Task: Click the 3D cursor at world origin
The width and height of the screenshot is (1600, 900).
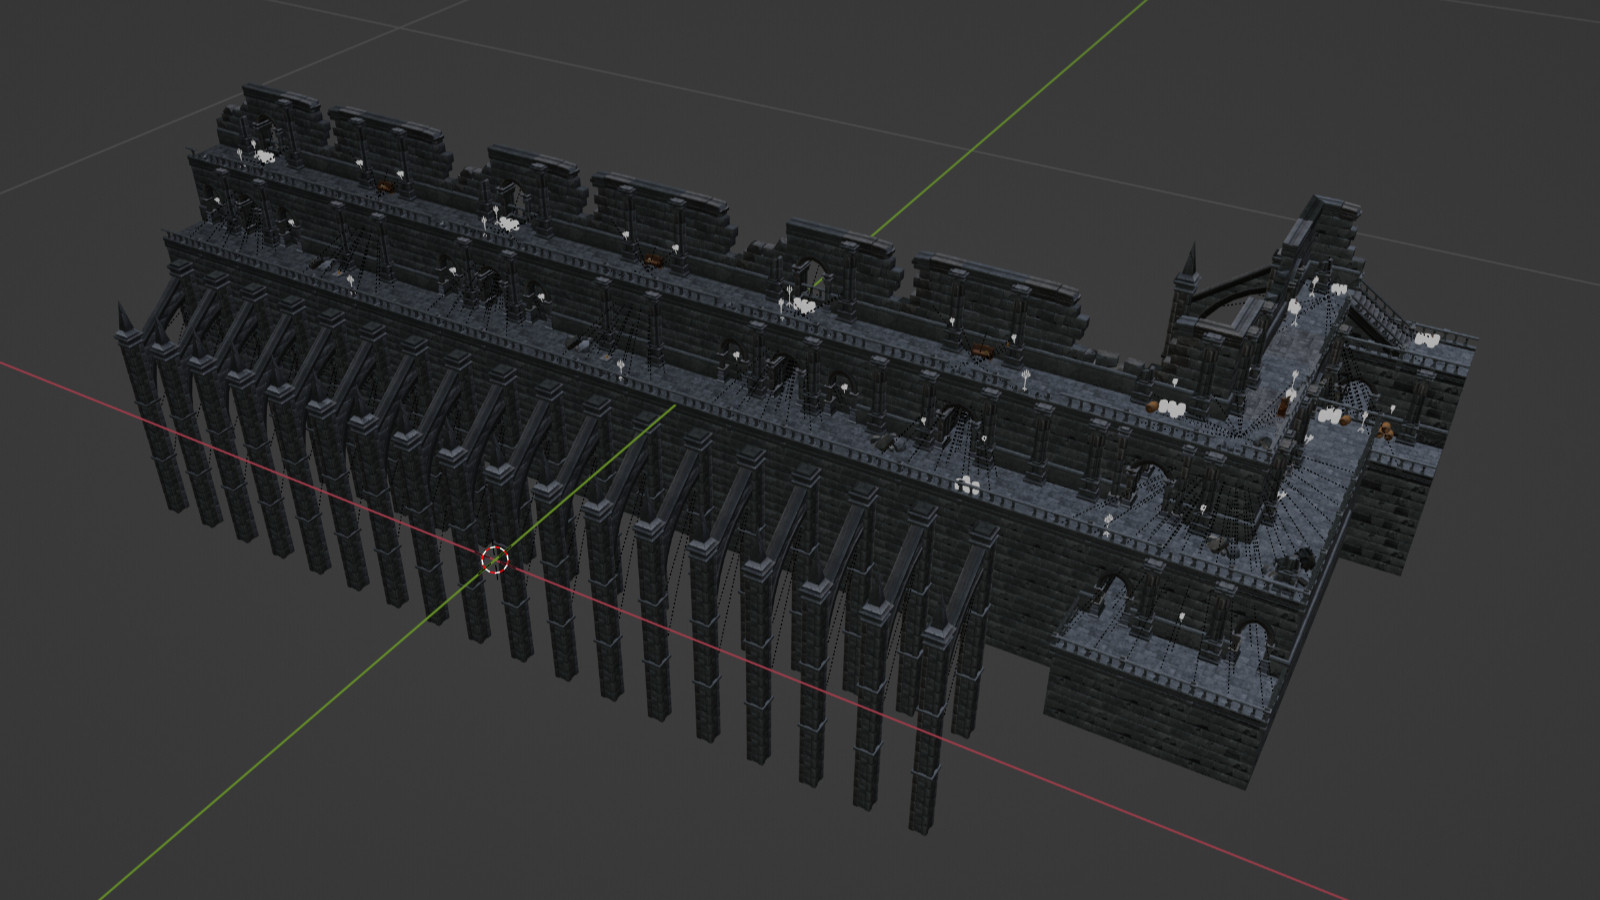Action: (x=494, y=560)
